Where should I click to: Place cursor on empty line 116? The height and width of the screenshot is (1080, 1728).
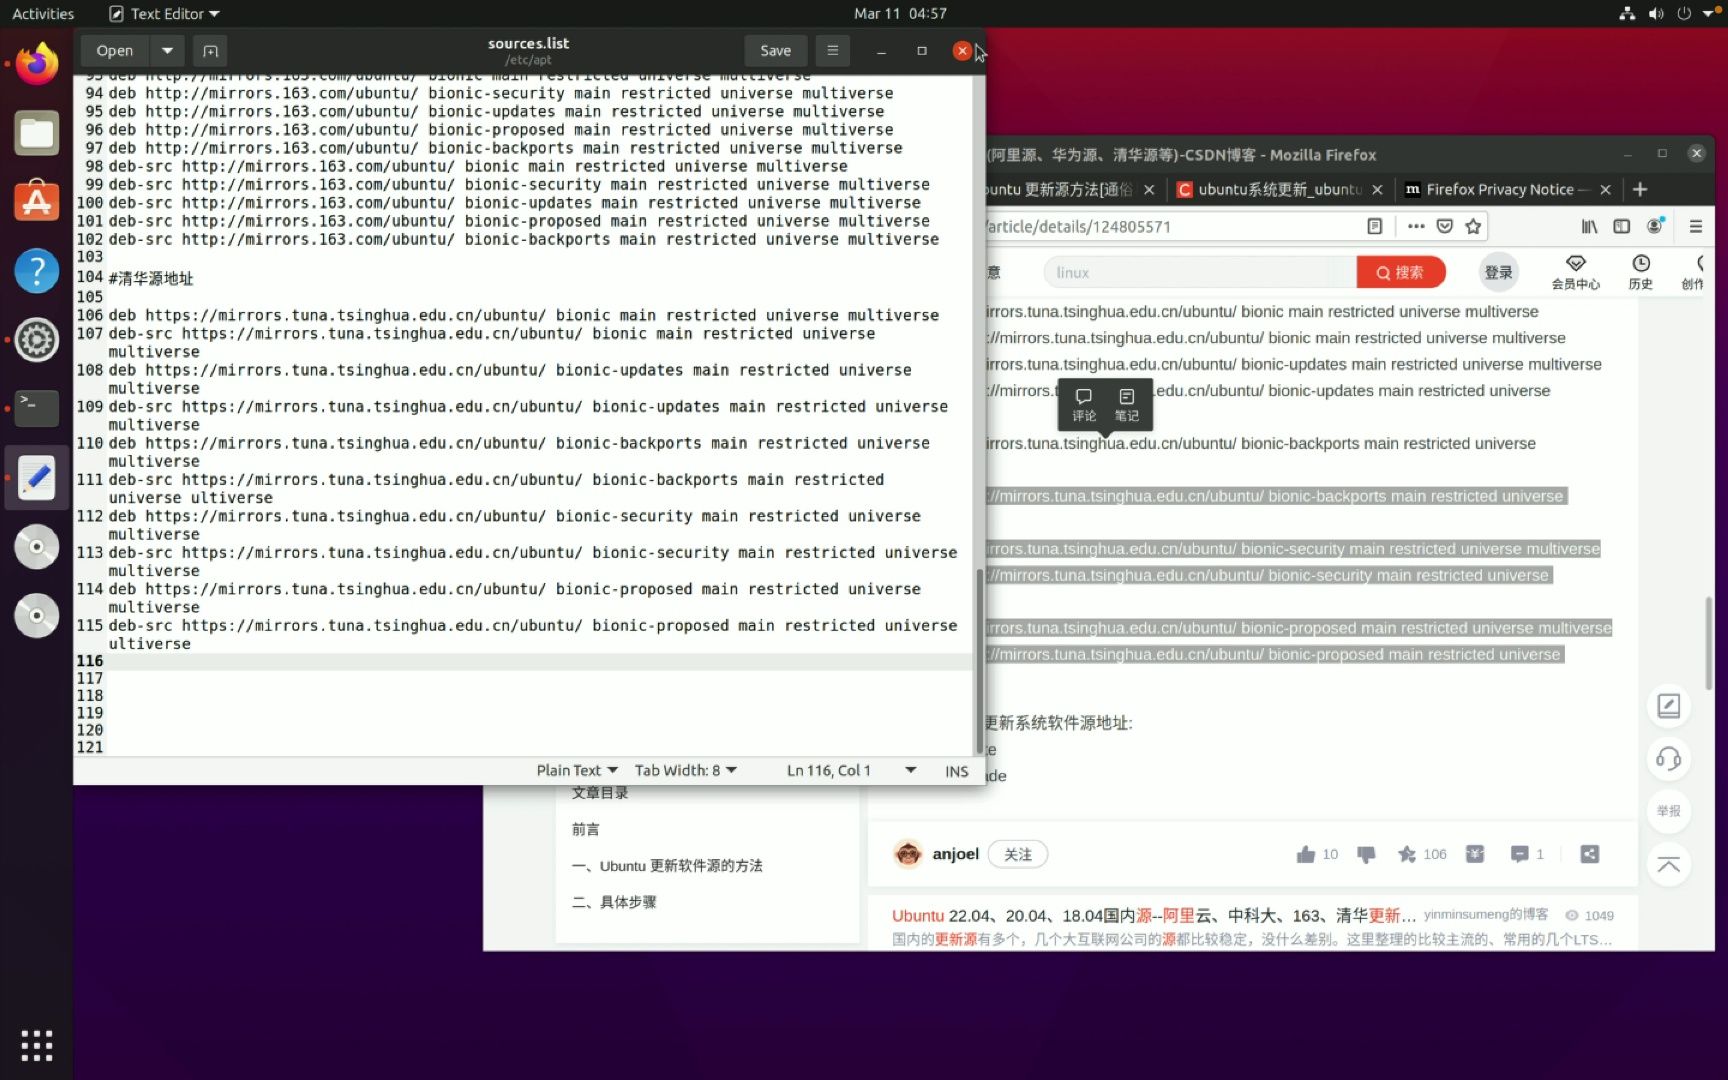(x=539, y=661)
